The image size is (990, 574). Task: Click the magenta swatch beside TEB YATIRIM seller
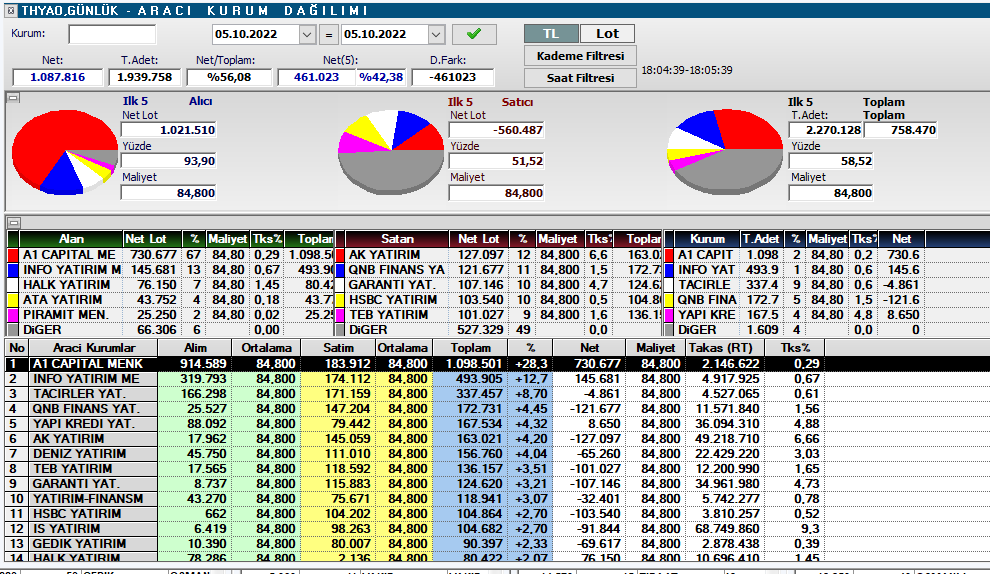340,314
